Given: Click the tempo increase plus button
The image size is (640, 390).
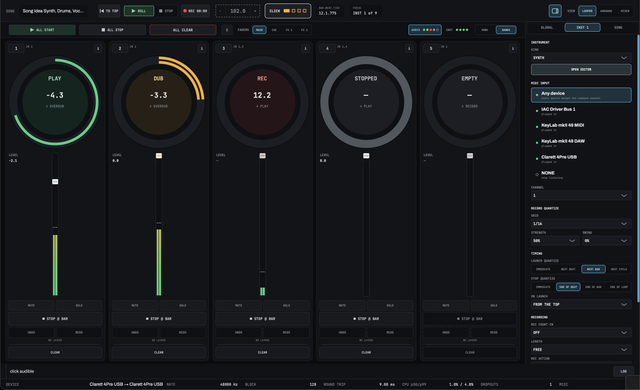Looking at the screenshot, I should [x=255, y=11].
